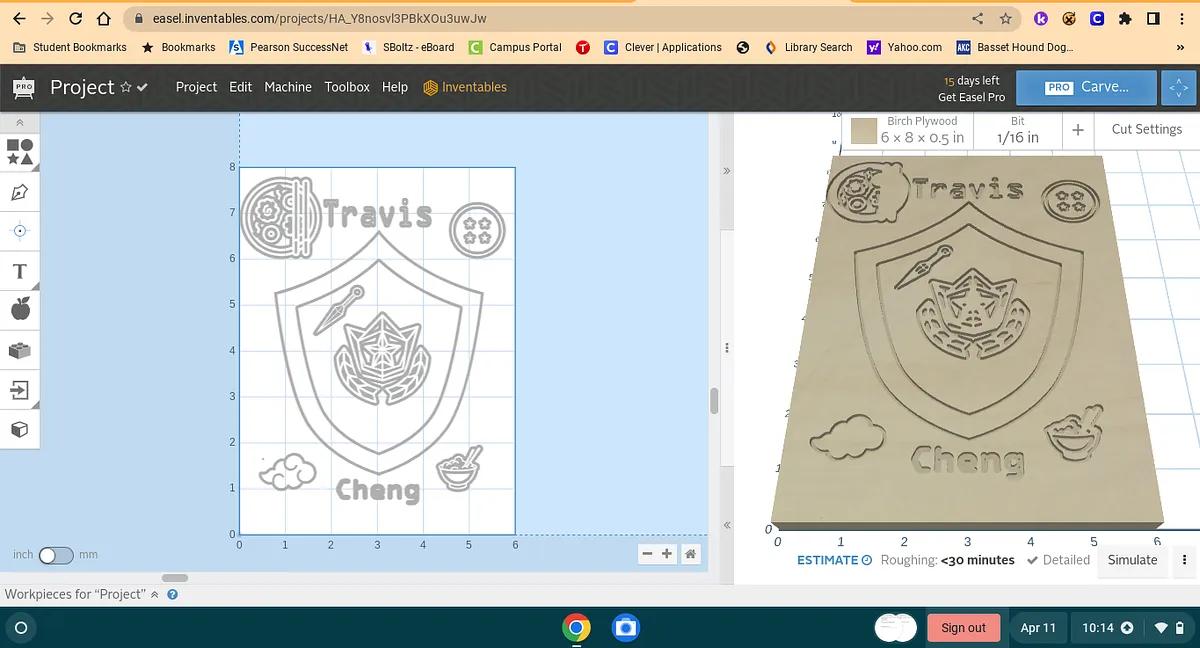This screenshot has height=648, width=1200.
Task: Click the vertical canvas scrollbar handle
Action: pos(714,401)
